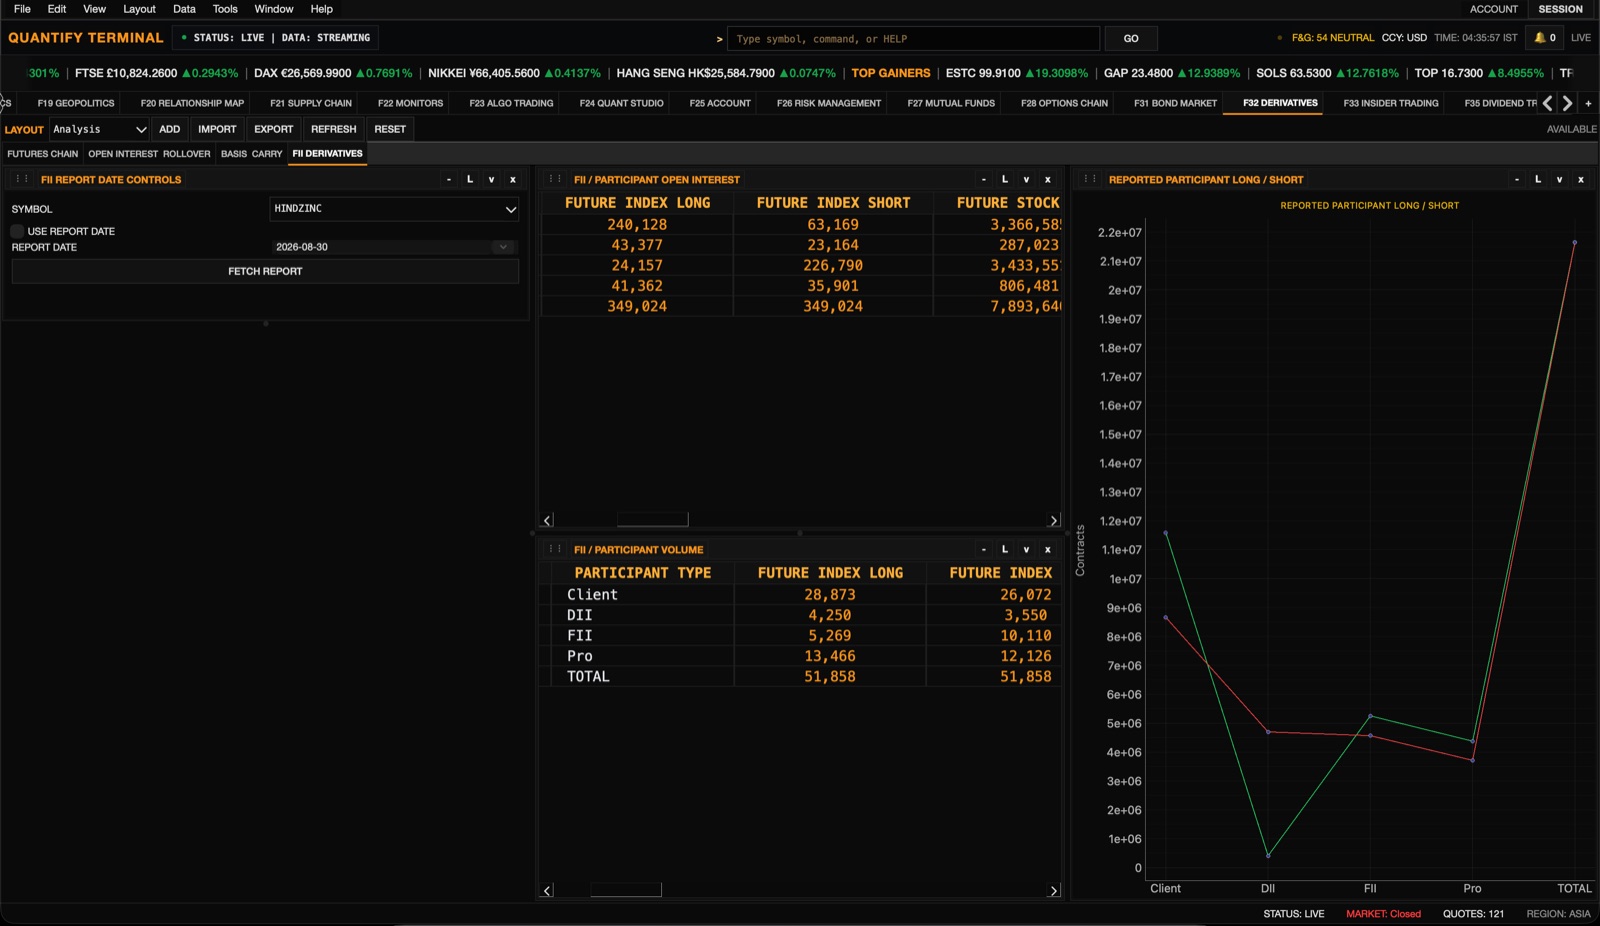Collapse Reported Participant Long/Short with v icon
Viewport: 1600px width, 926px height.
[x=1559, y=180]
